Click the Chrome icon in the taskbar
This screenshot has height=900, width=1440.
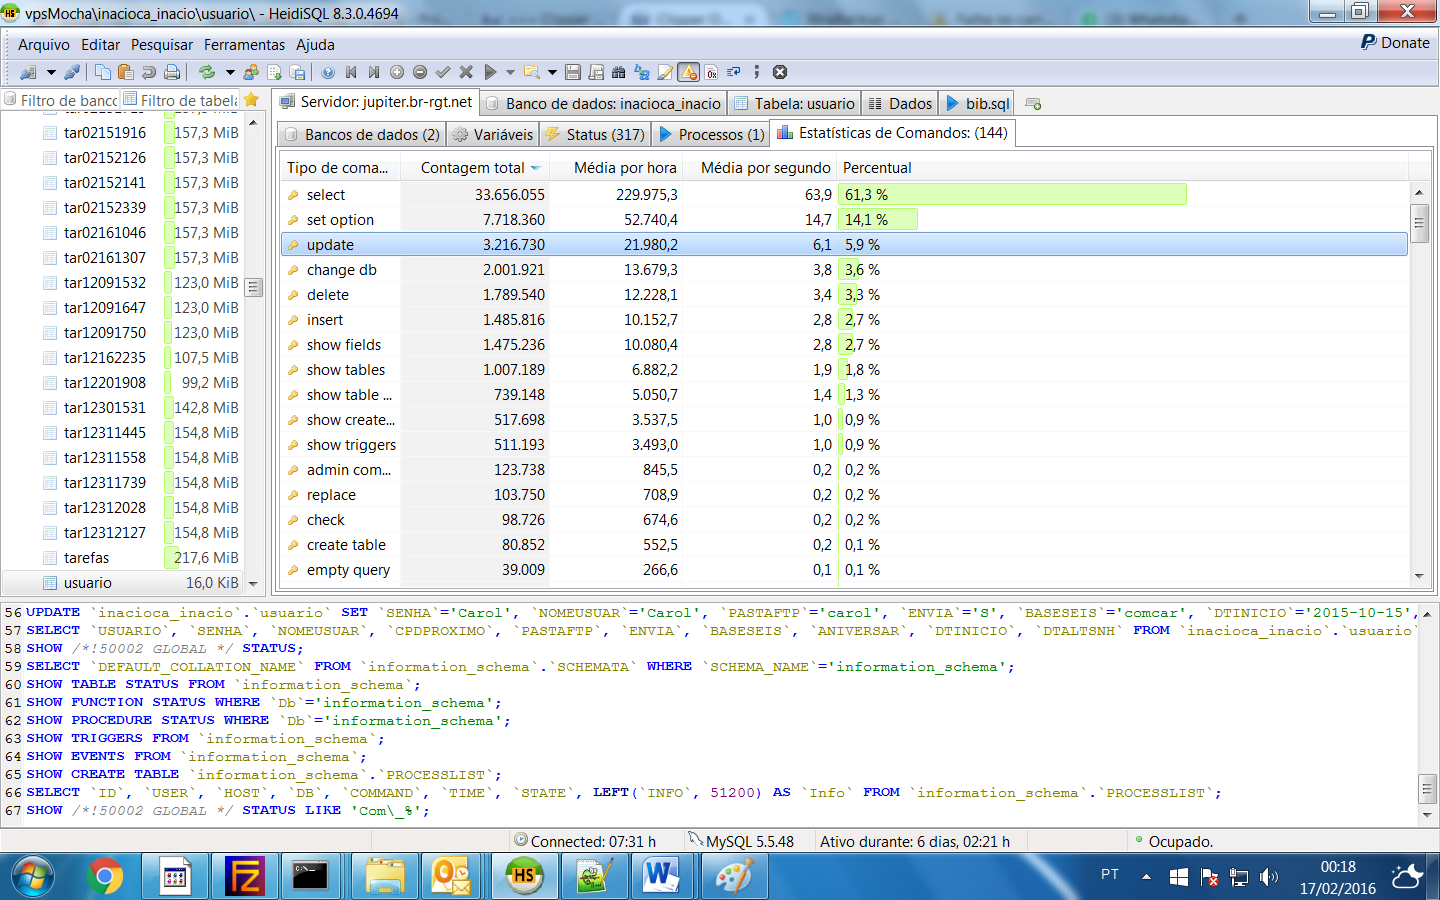[x=104, y=877]
